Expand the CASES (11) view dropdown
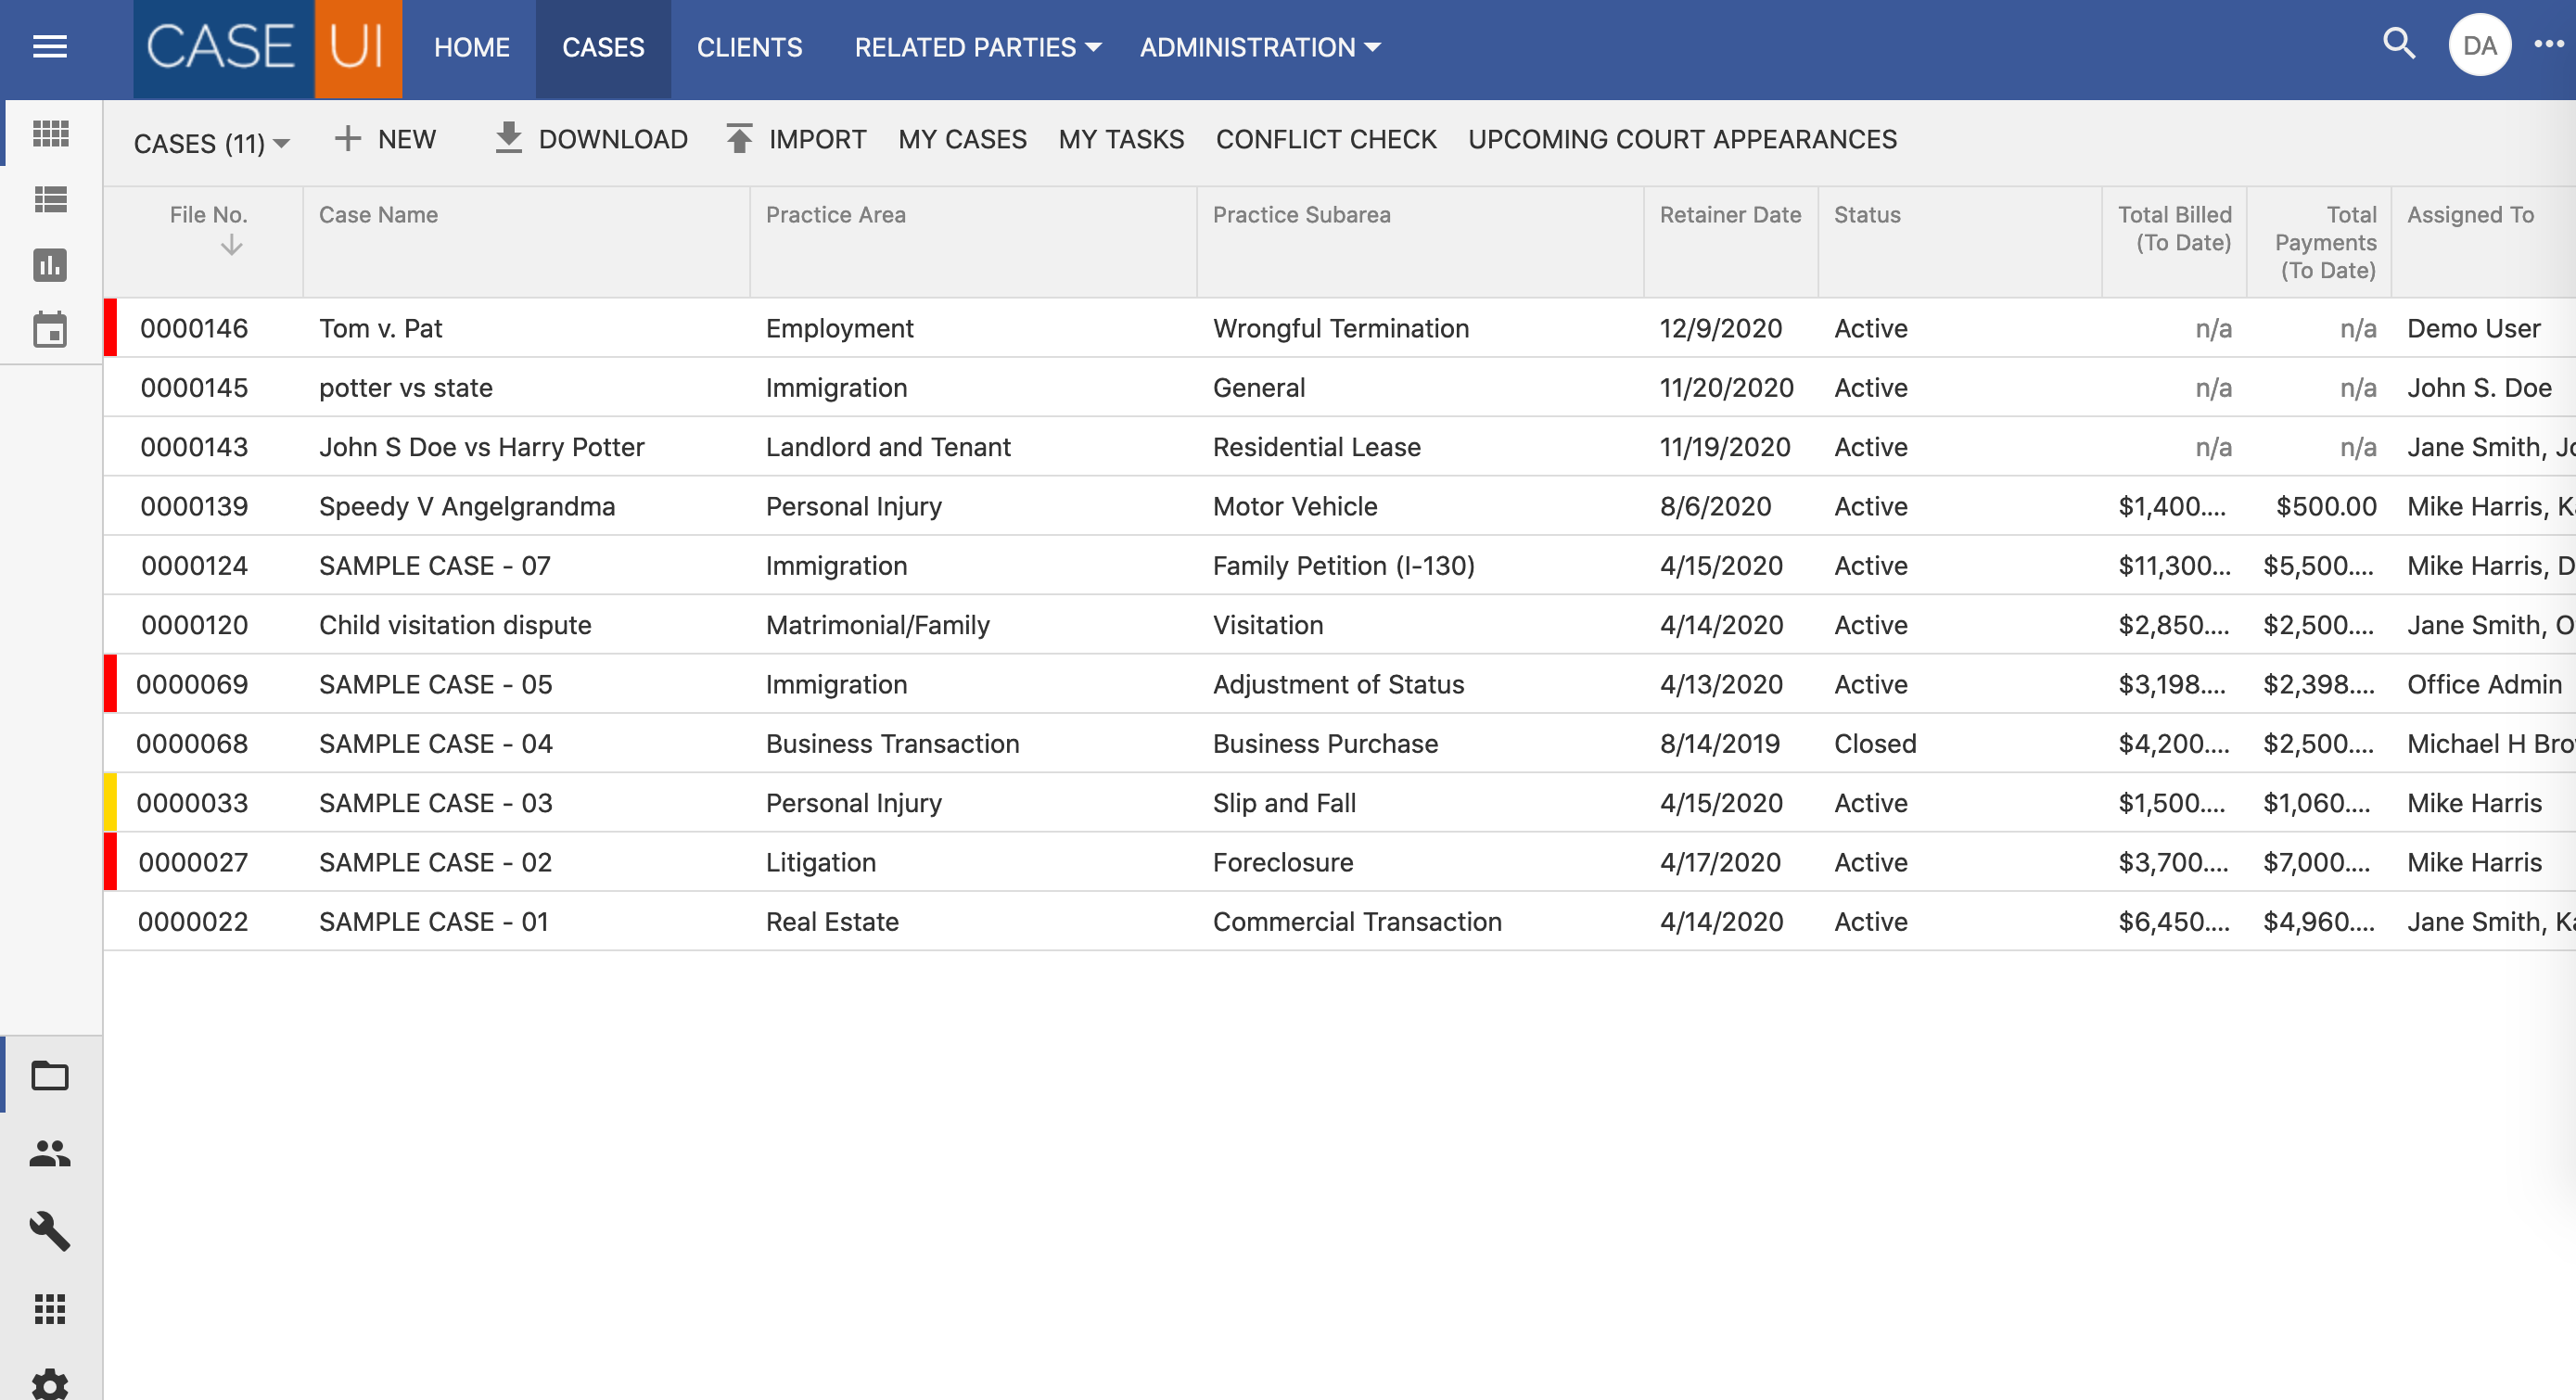Screen dimensions: 2576x1400 [x=212, y=143]
